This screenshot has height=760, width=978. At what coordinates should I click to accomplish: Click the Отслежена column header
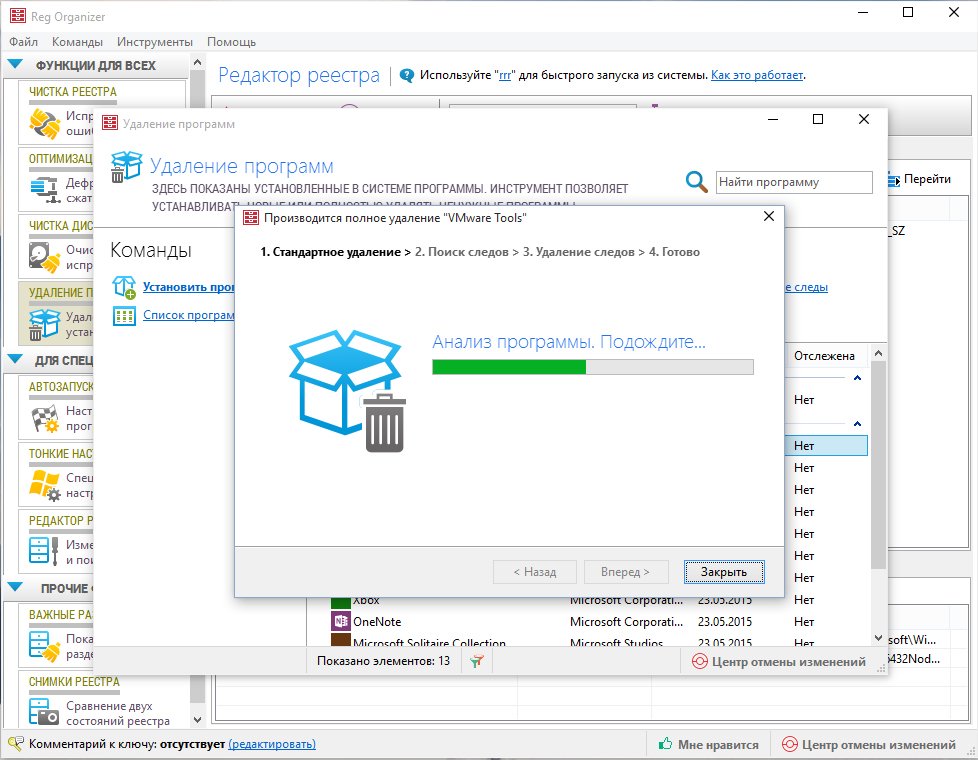click(824, 356)
